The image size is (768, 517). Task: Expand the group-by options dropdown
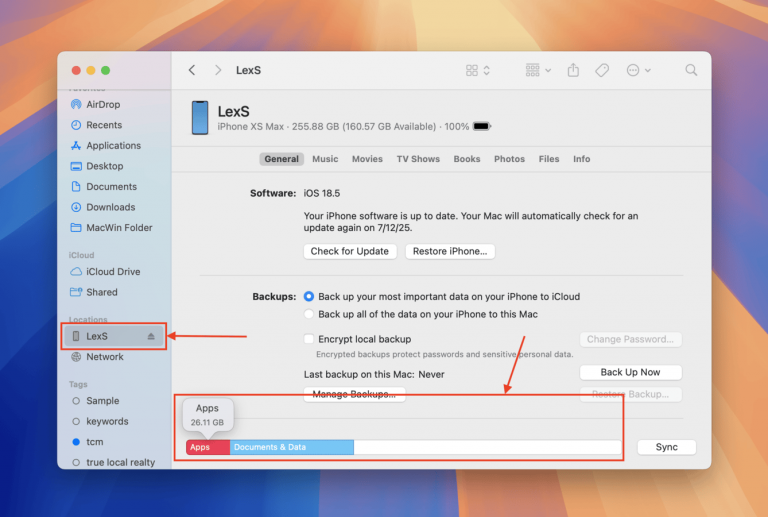click(x=539, y=70)
